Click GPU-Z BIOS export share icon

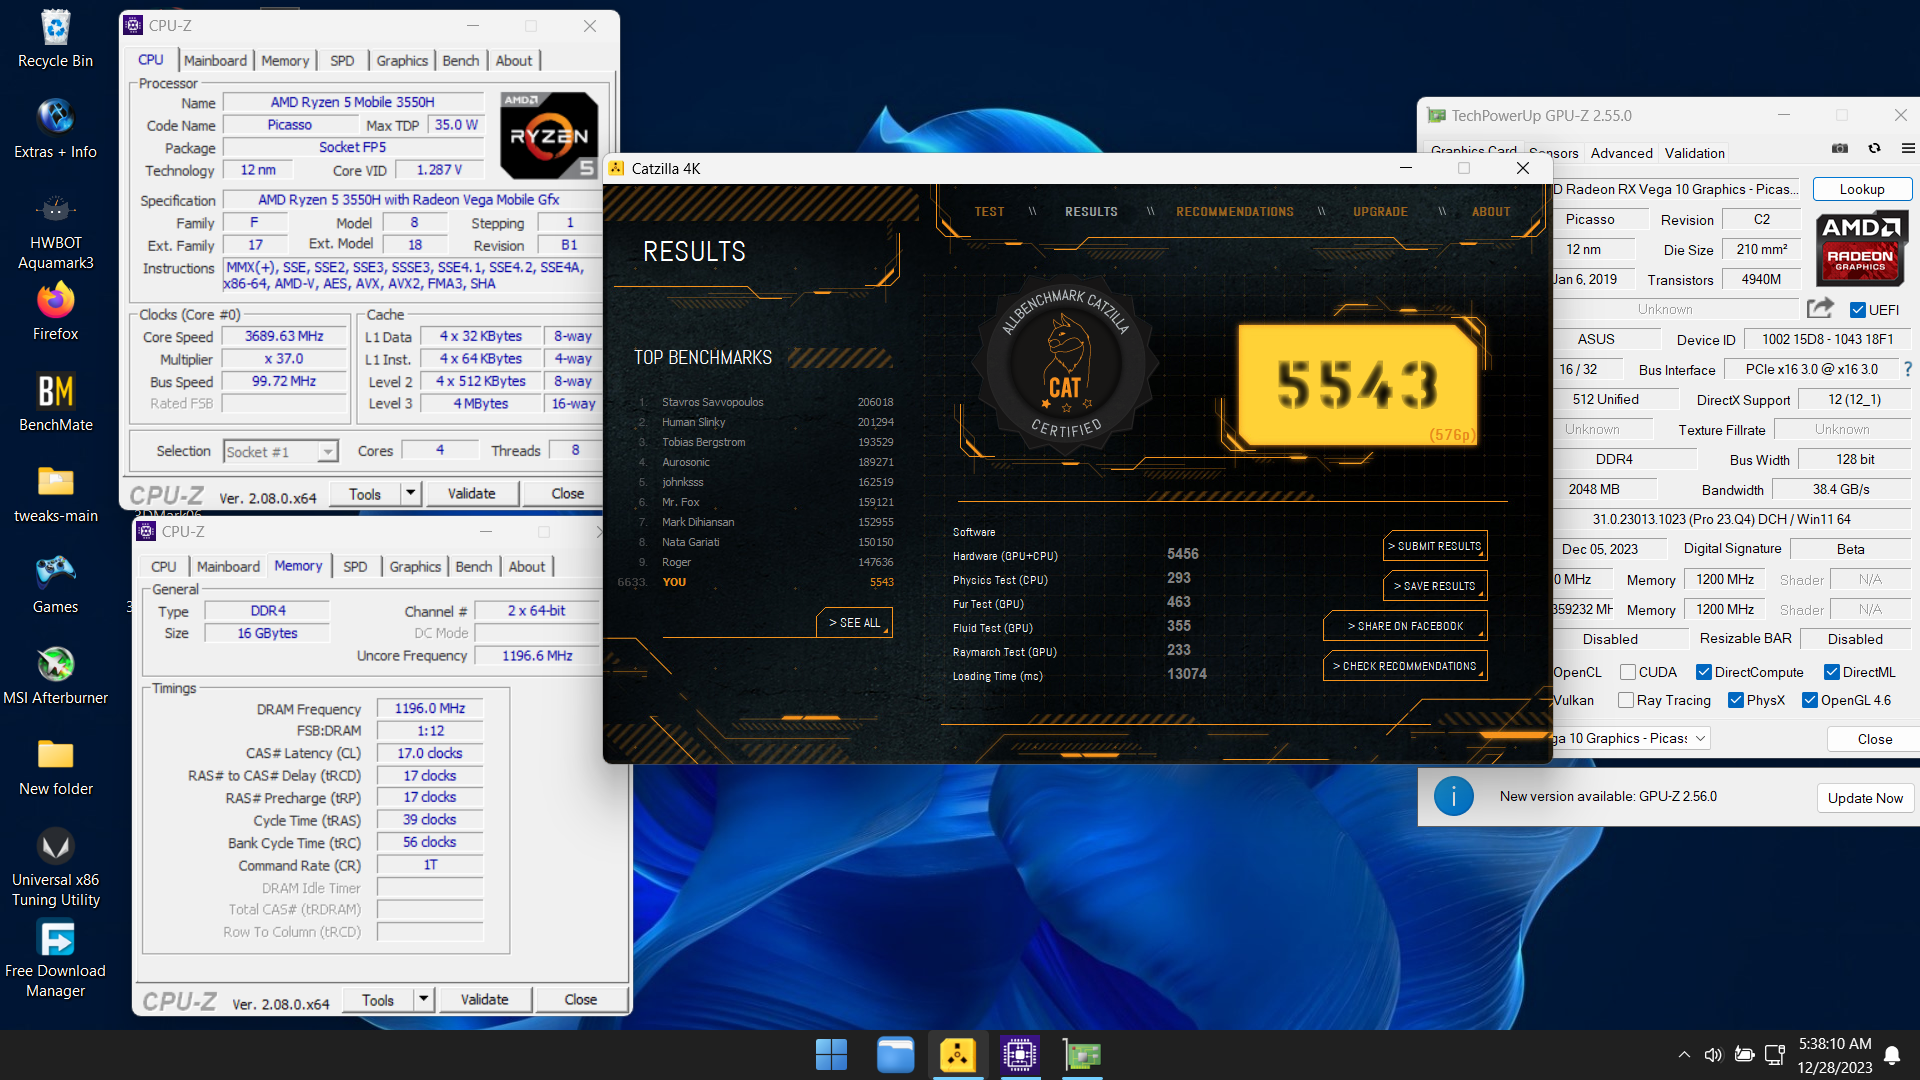coord(1821,308)
